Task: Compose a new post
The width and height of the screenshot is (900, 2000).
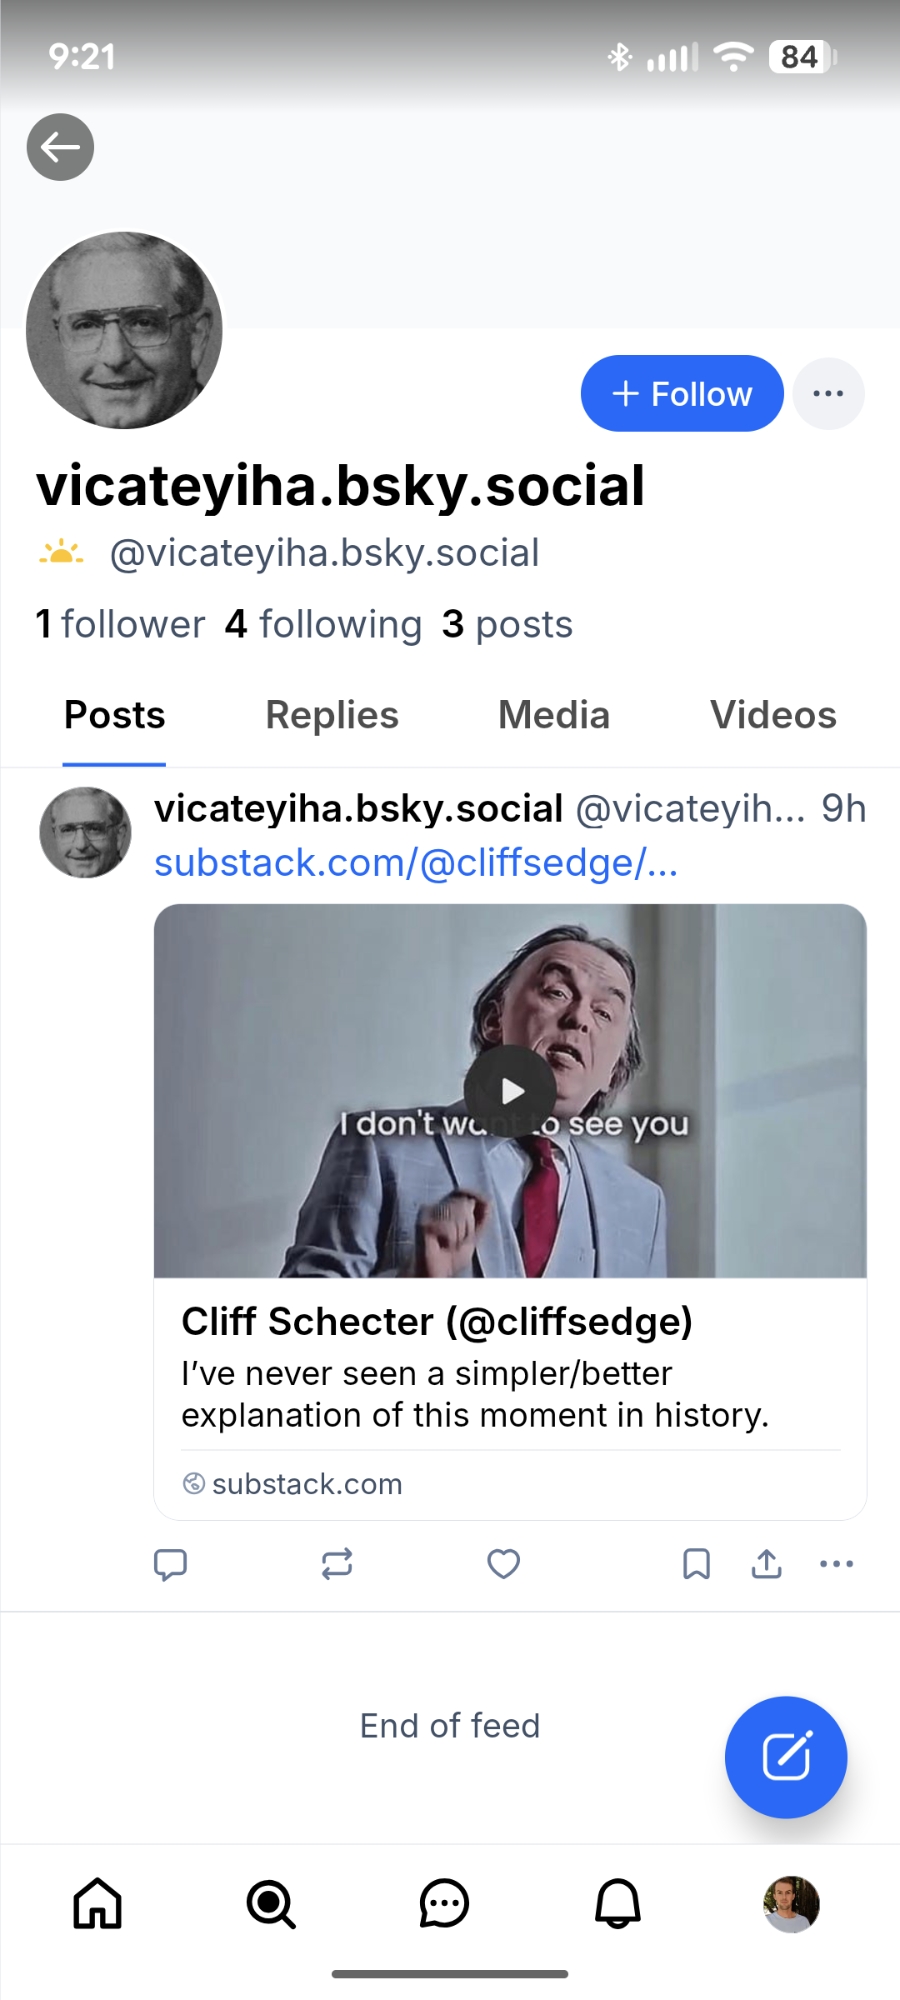Action: pos(786,1757)
